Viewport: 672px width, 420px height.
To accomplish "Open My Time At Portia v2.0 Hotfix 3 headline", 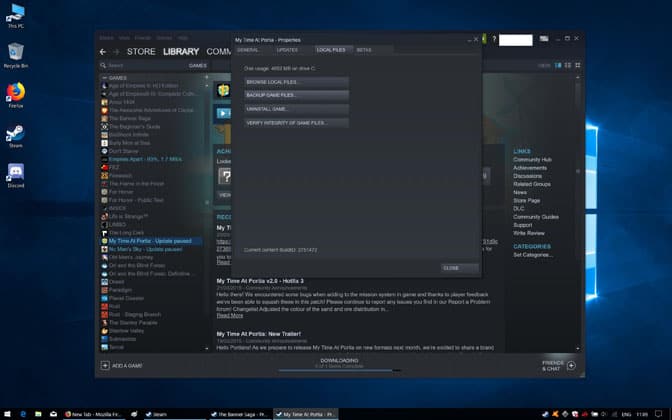I will 260,281.
